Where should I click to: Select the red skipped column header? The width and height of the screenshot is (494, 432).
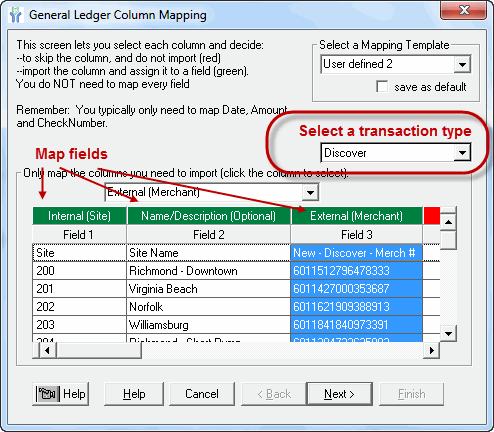pos(432,216)
